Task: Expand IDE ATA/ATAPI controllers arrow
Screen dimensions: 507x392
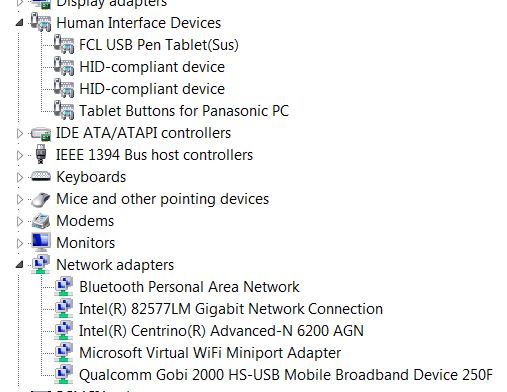Action: [20, 133]
